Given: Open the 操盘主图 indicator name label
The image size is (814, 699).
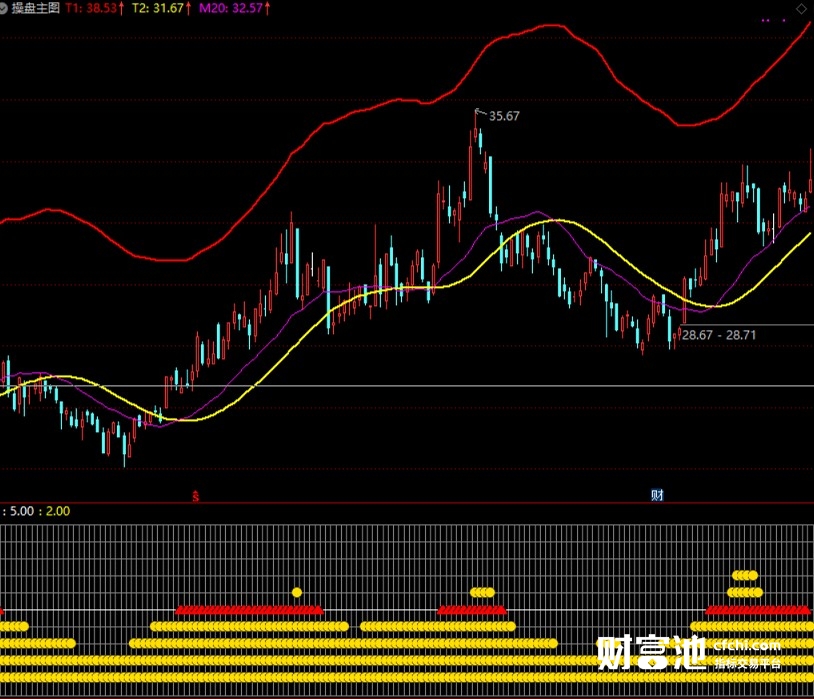Looking at the screenshot, I should 37,8.
